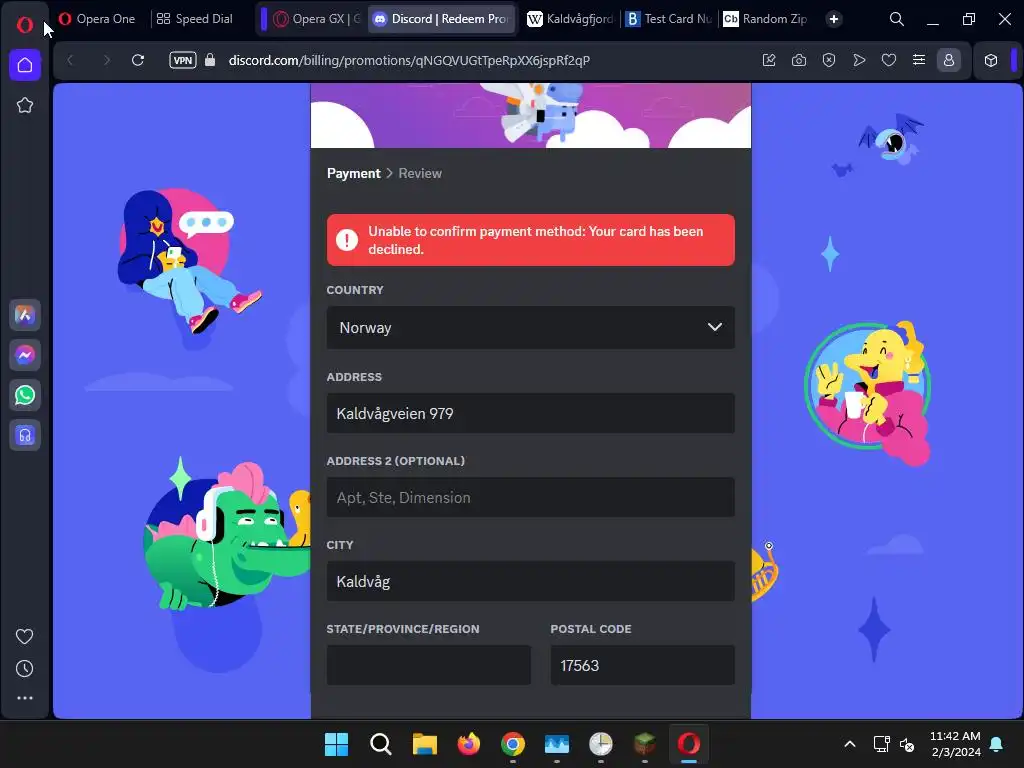The image size is (1024, 768).
Task: Click the Postal Code field
Action: 643,665
